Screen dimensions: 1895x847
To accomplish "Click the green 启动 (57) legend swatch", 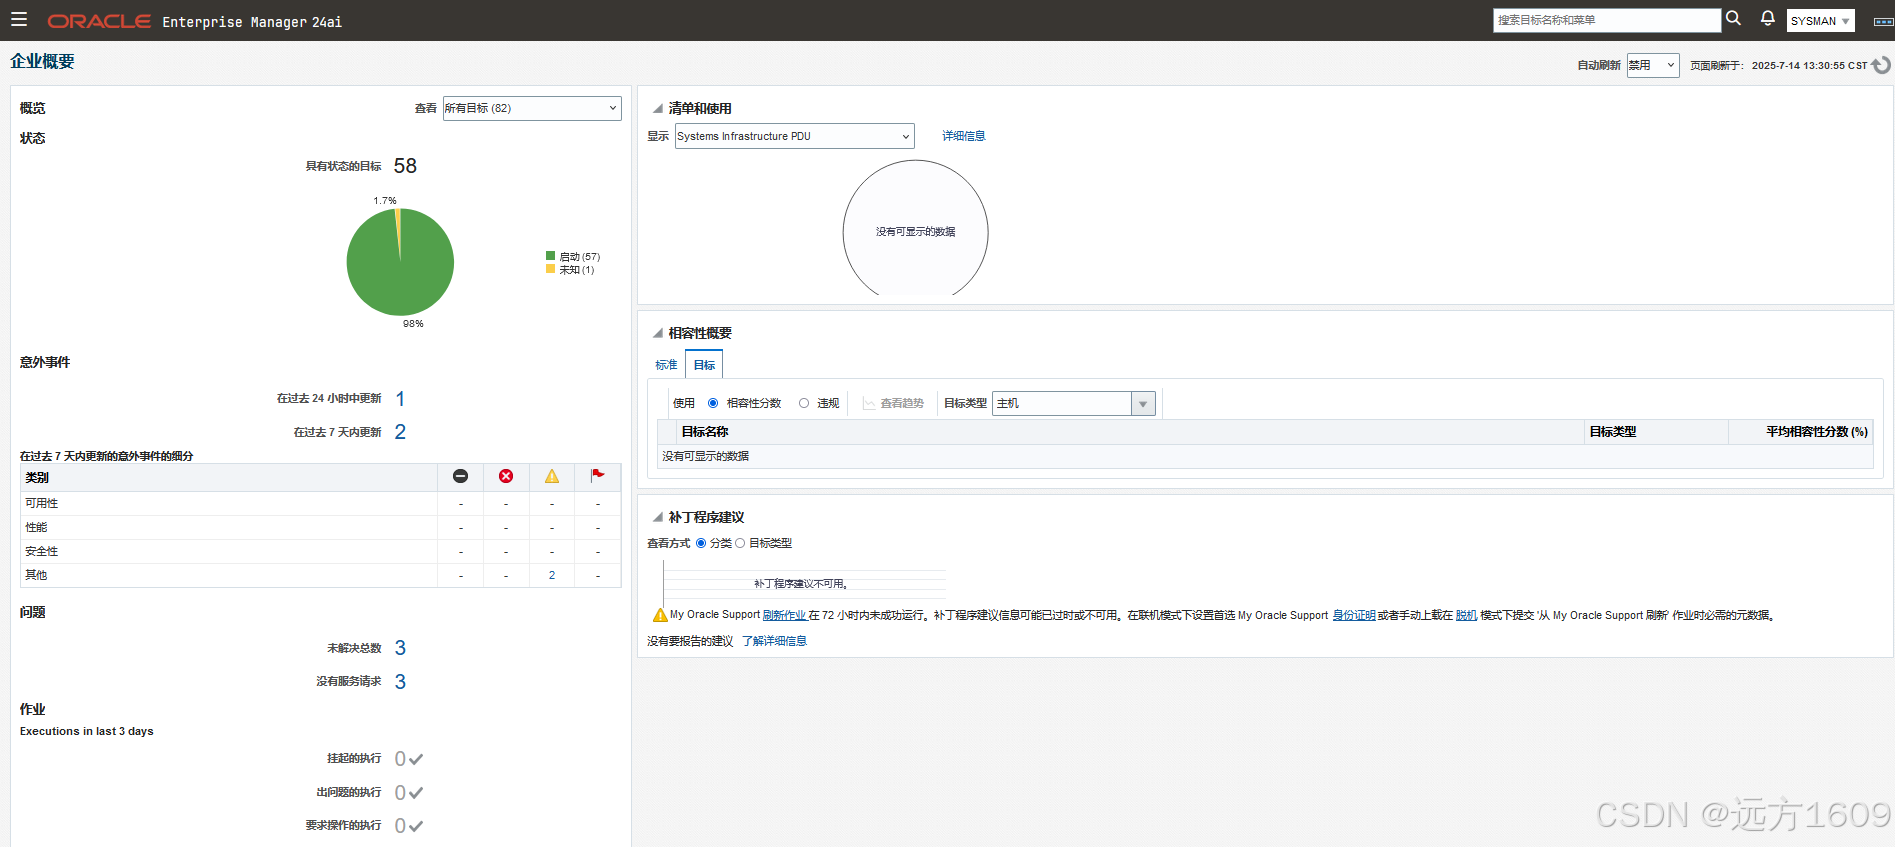I will tap(550, 256).
